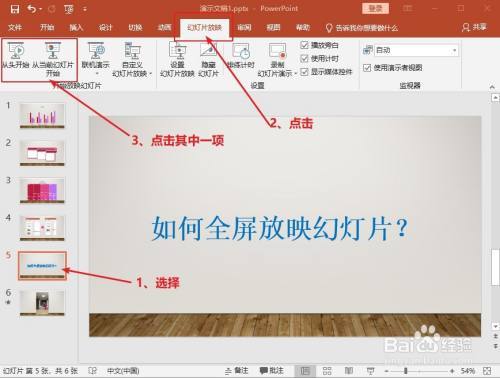Click Record Slide Show (录制幻灯片演示)
This screenshot has width=500, height=378.
[277, 59]
